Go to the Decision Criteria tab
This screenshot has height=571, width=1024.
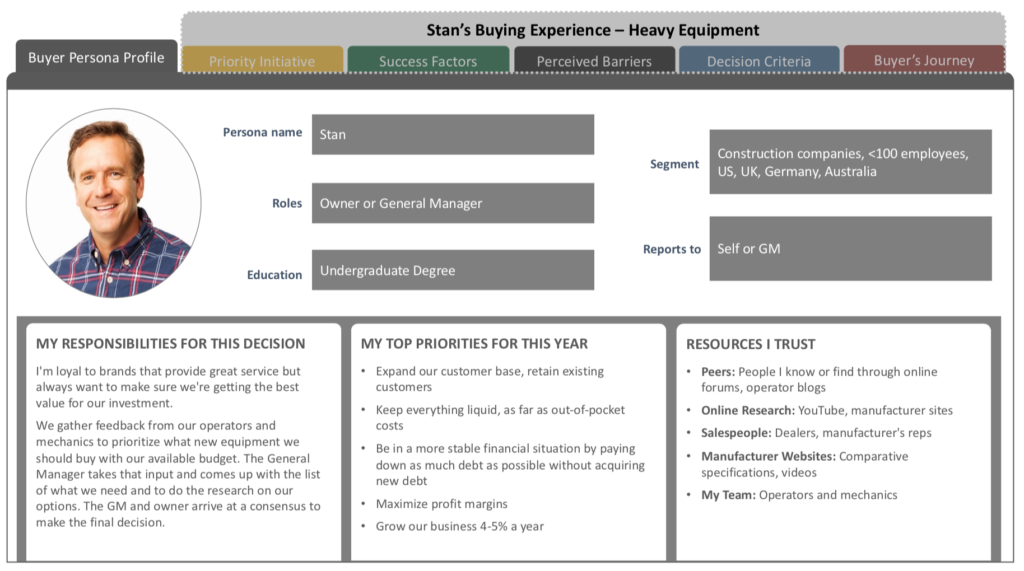point(759,60)
